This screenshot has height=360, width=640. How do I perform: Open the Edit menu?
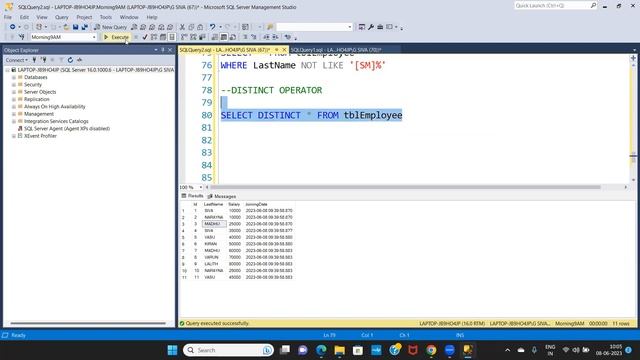tap(24, 17)
